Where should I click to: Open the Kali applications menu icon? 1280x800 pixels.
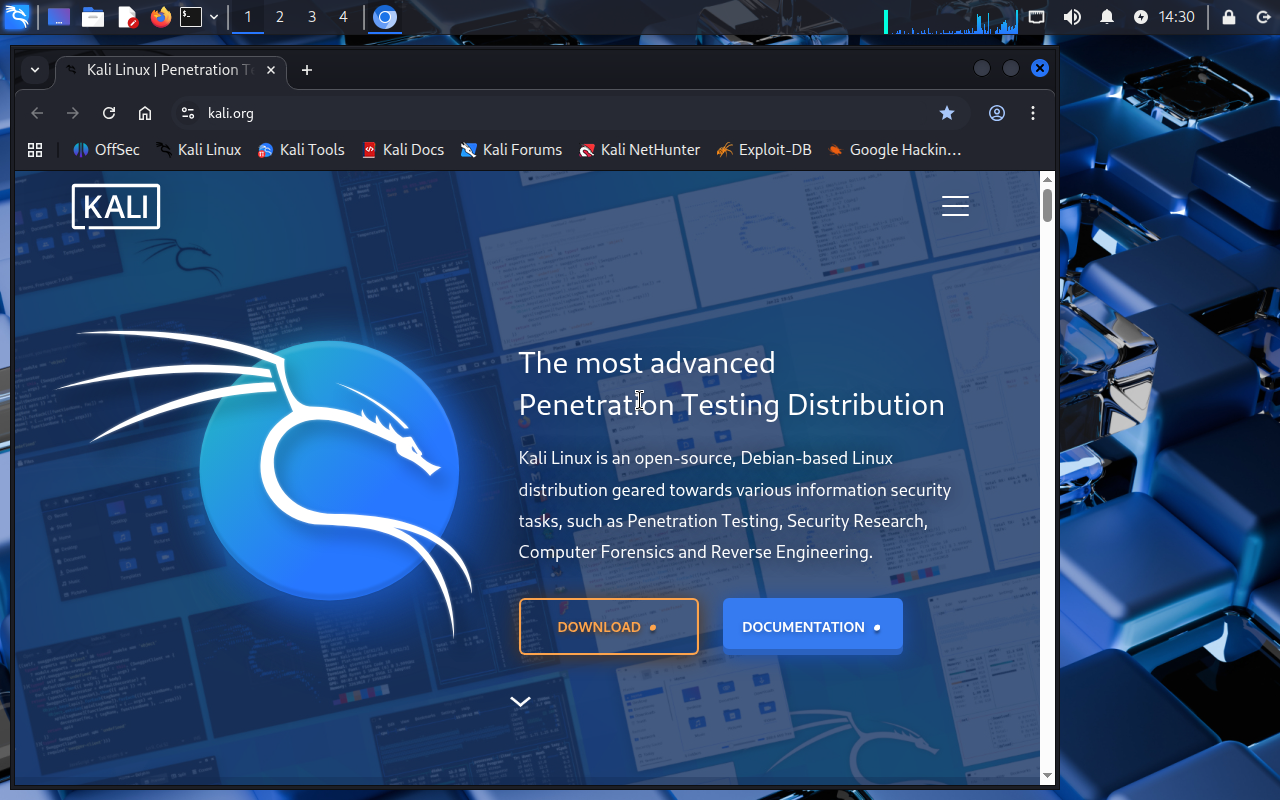(x=17, y=17)
